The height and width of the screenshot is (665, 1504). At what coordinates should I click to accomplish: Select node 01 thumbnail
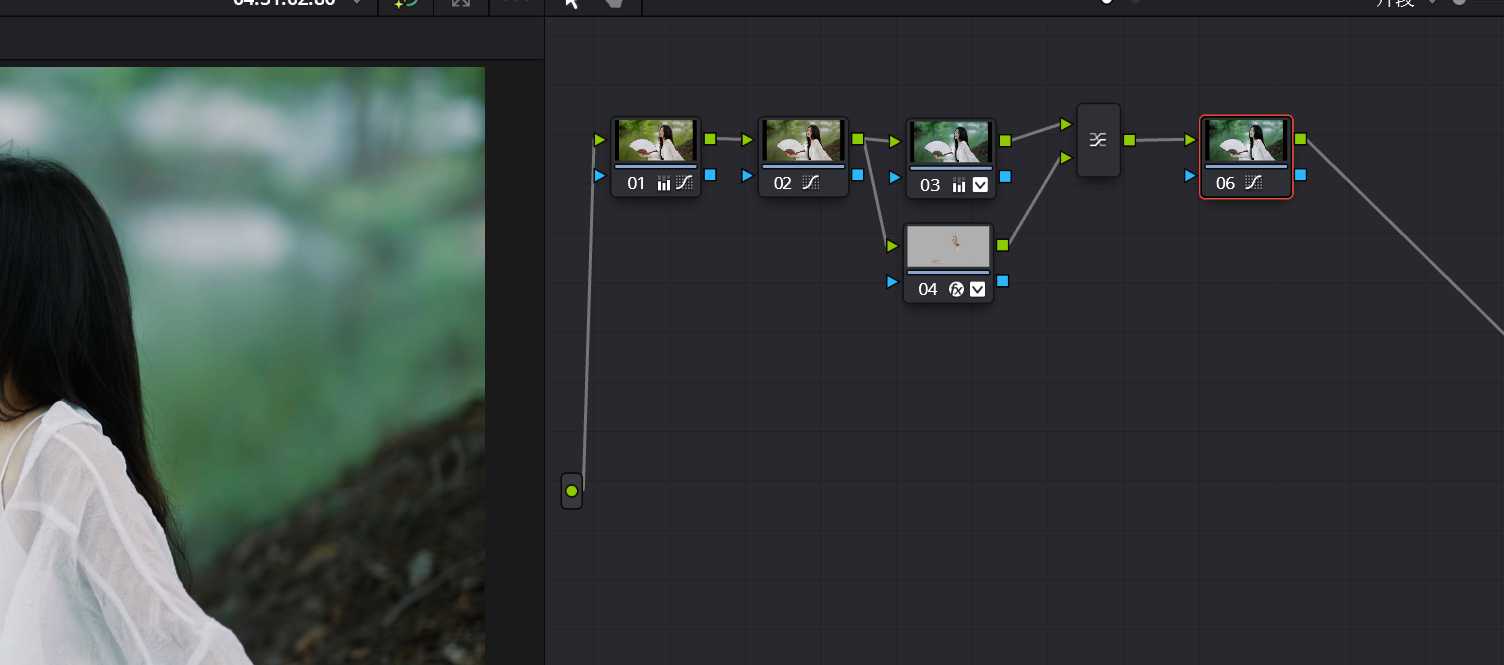click(656, 140)
